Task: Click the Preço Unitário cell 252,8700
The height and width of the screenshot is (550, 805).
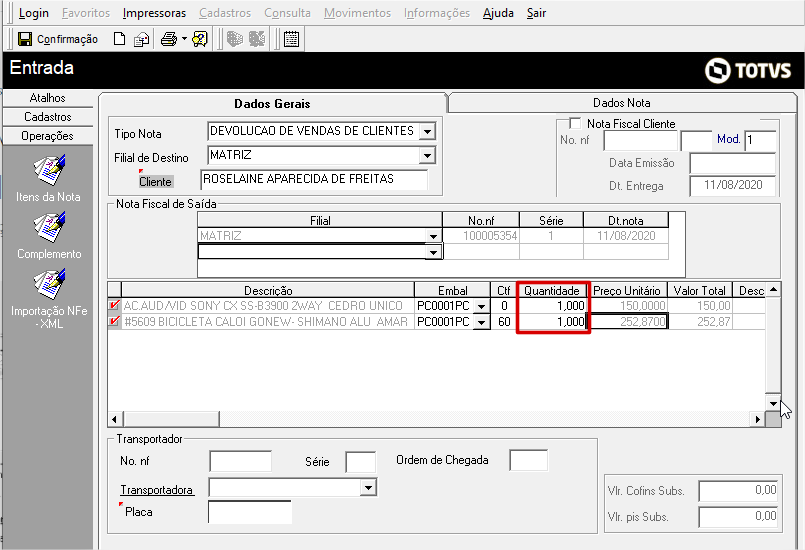Action: pos(628,322)
